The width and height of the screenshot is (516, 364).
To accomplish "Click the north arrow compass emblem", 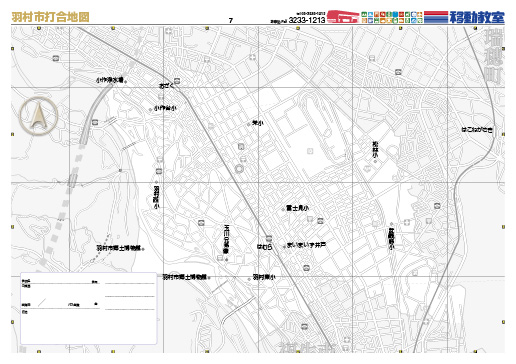I will pyautogui.click(x=39, y=116).
